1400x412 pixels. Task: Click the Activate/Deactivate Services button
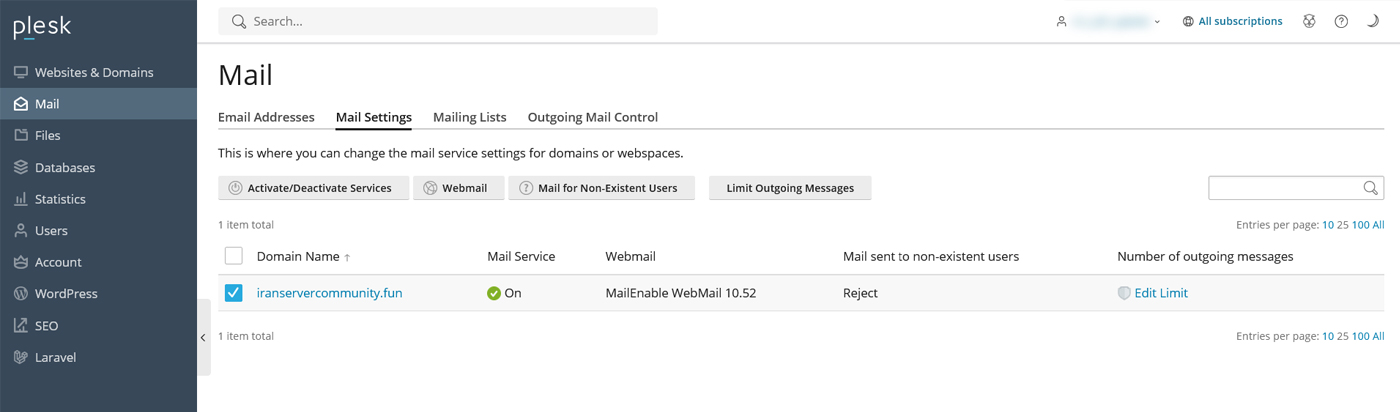tap(313, 188)
